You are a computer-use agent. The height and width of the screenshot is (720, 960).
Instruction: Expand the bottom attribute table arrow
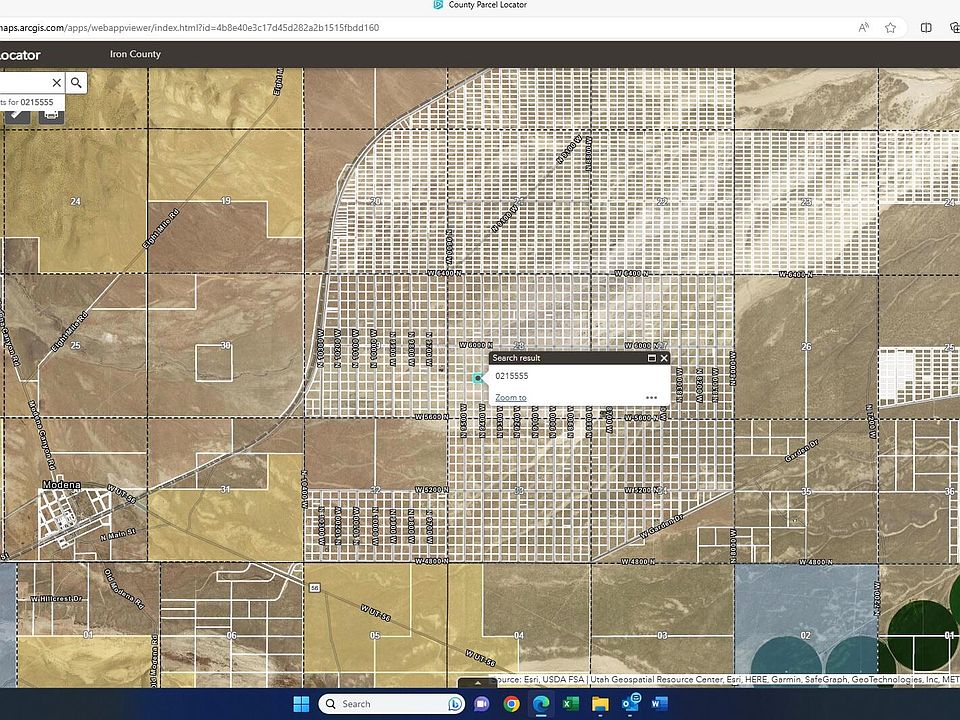(477, 683)
